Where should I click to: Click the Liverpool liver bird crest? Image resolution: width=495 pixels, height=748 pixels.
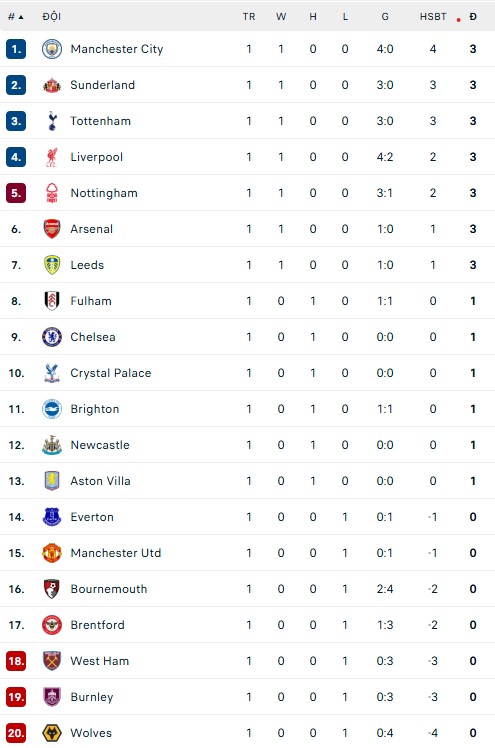point(52,157)
